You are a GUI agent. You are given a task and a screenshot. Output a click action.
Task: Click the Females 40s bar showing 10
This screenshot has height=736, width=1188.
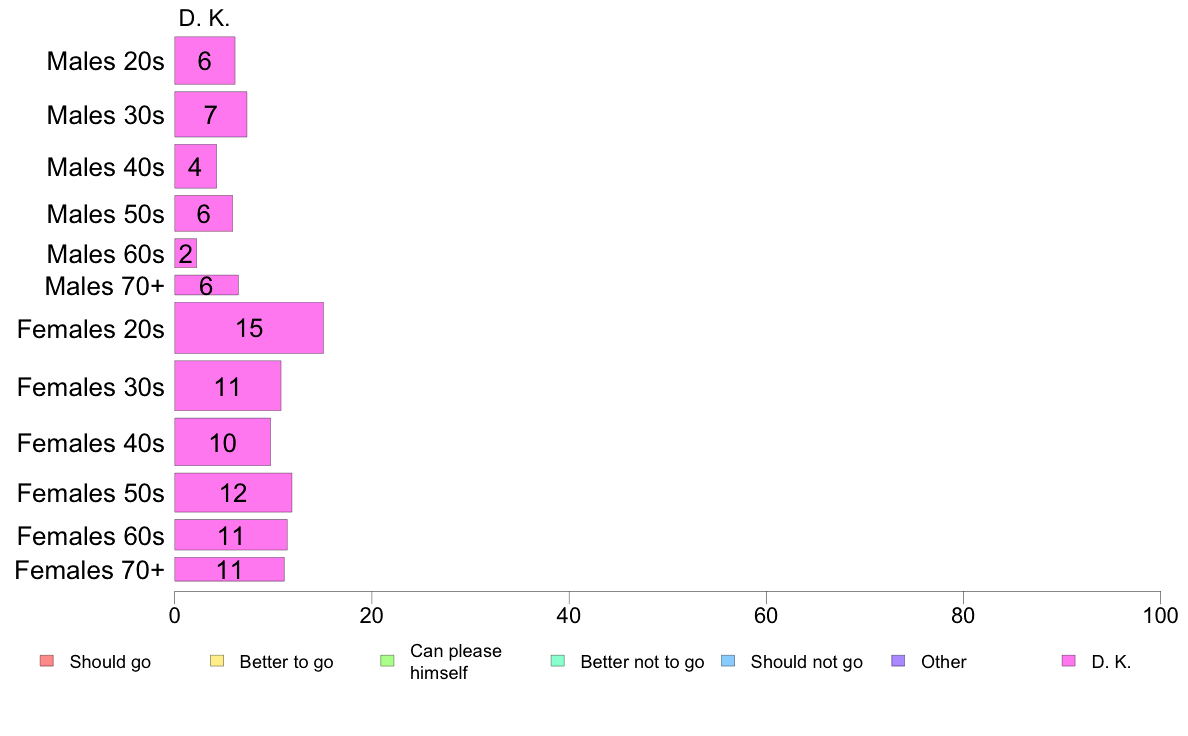point(223,442)
